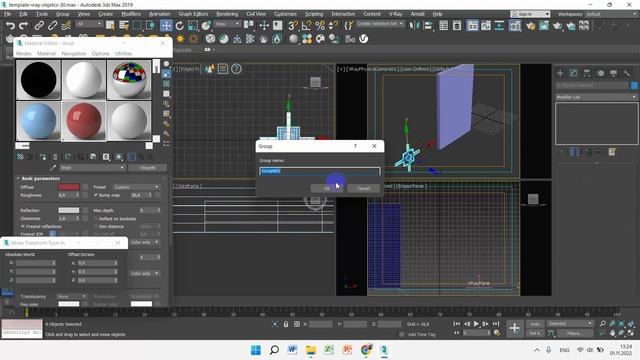Click the VRayMtl material type button
This screenshot has height=360, width=640.
click(x=147, y=168)
